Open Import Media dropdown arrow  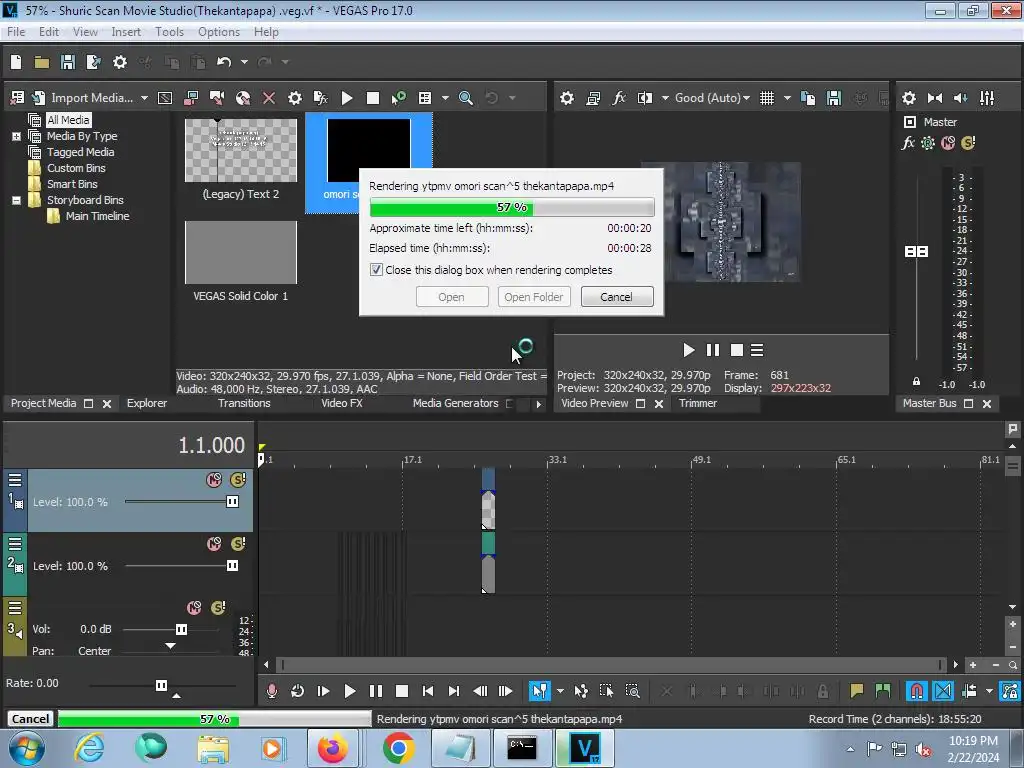[144, 98]
